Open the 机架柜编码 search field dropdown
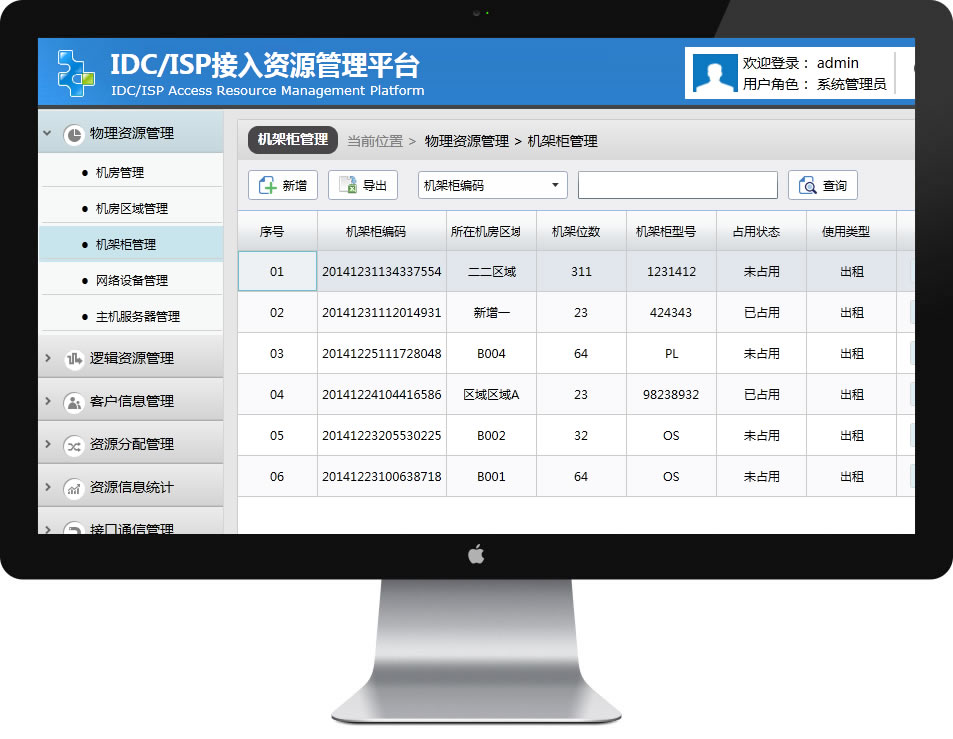Image resolution: width=953 pixels, height=739 pixels. (x=555, y=186)
